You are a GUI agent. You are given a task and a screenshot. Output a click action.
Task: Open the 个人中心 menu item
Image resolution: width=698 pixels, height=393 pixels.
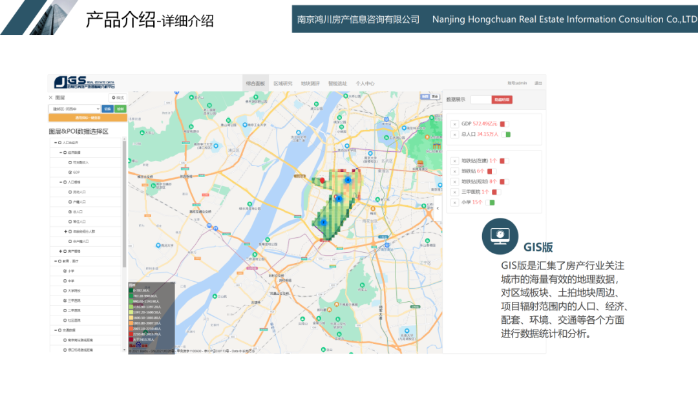coord(365,83)
